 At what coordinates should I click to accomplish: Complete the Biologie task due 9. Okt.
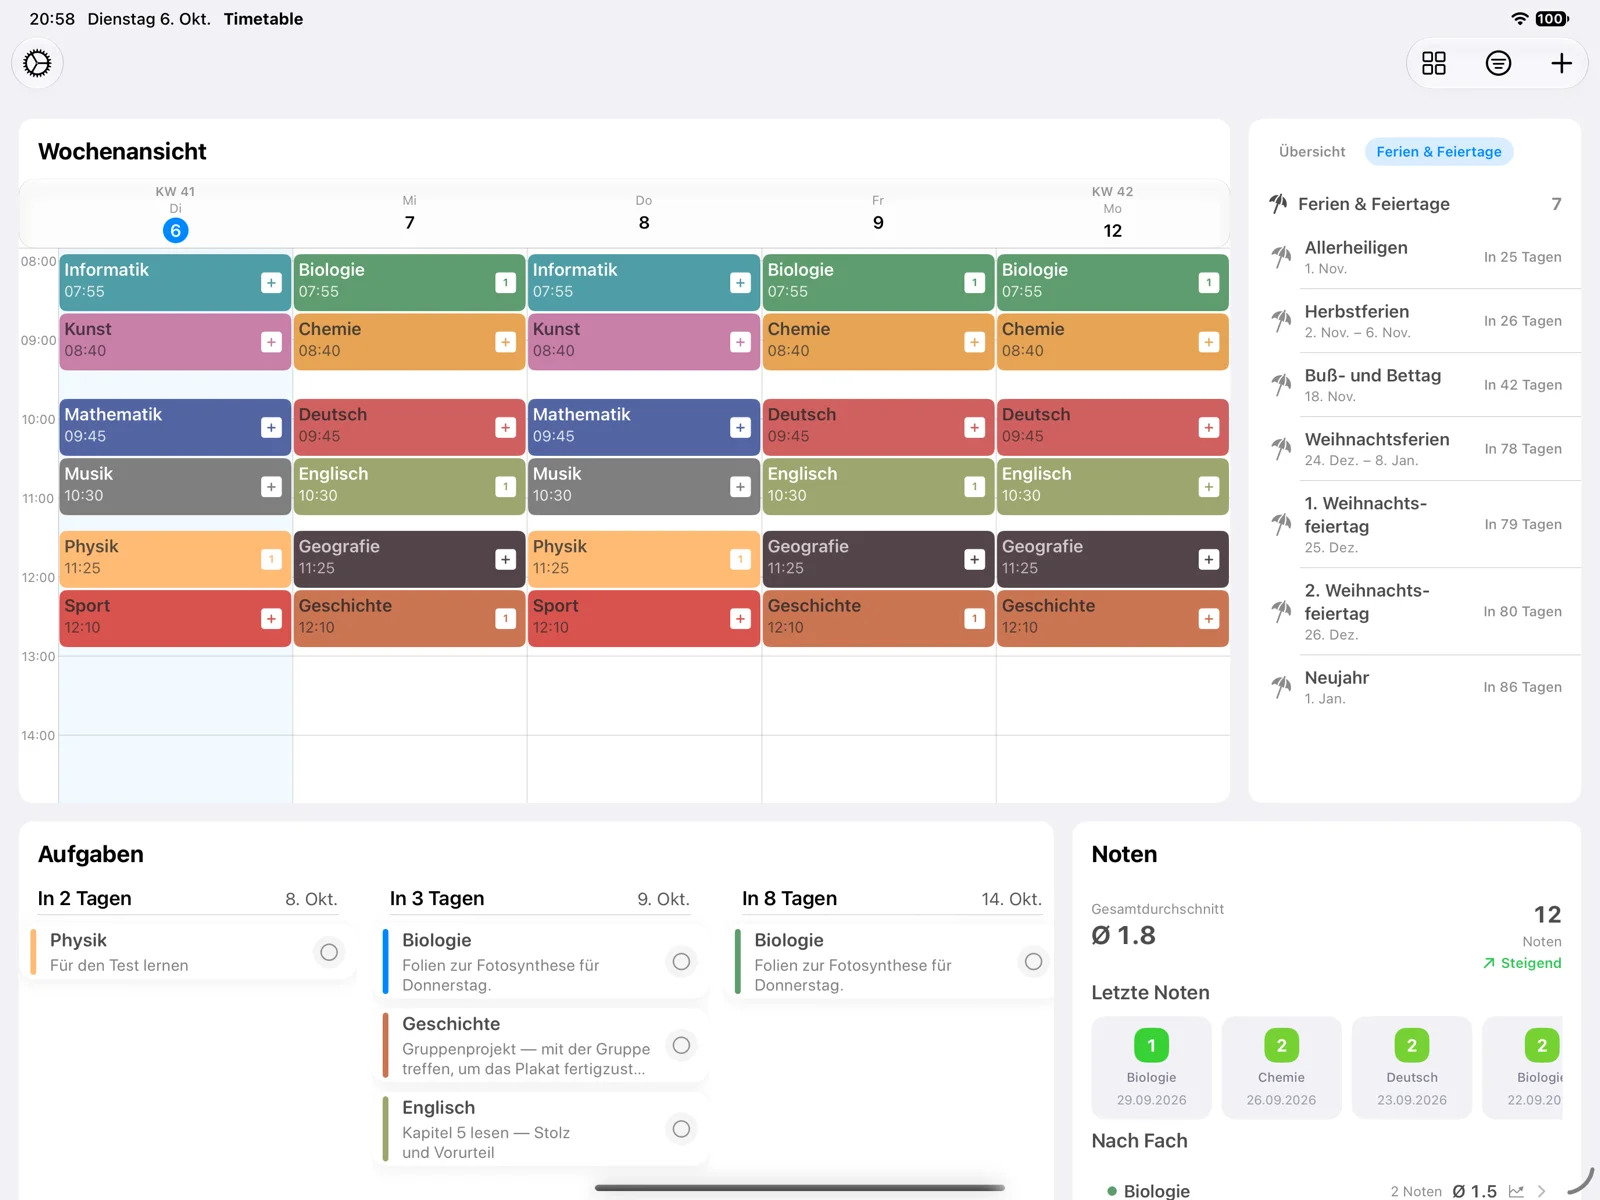coord(681,961)
